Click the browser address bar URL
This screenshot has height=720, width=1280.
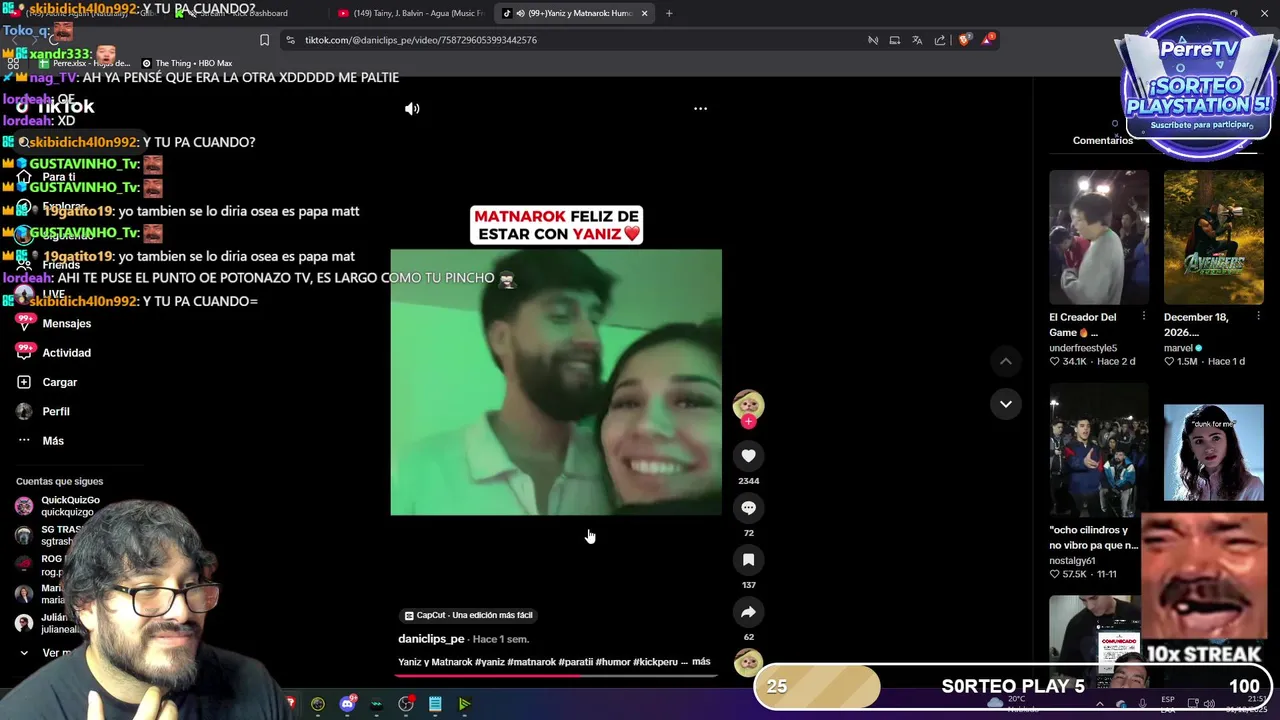[420, 40]
